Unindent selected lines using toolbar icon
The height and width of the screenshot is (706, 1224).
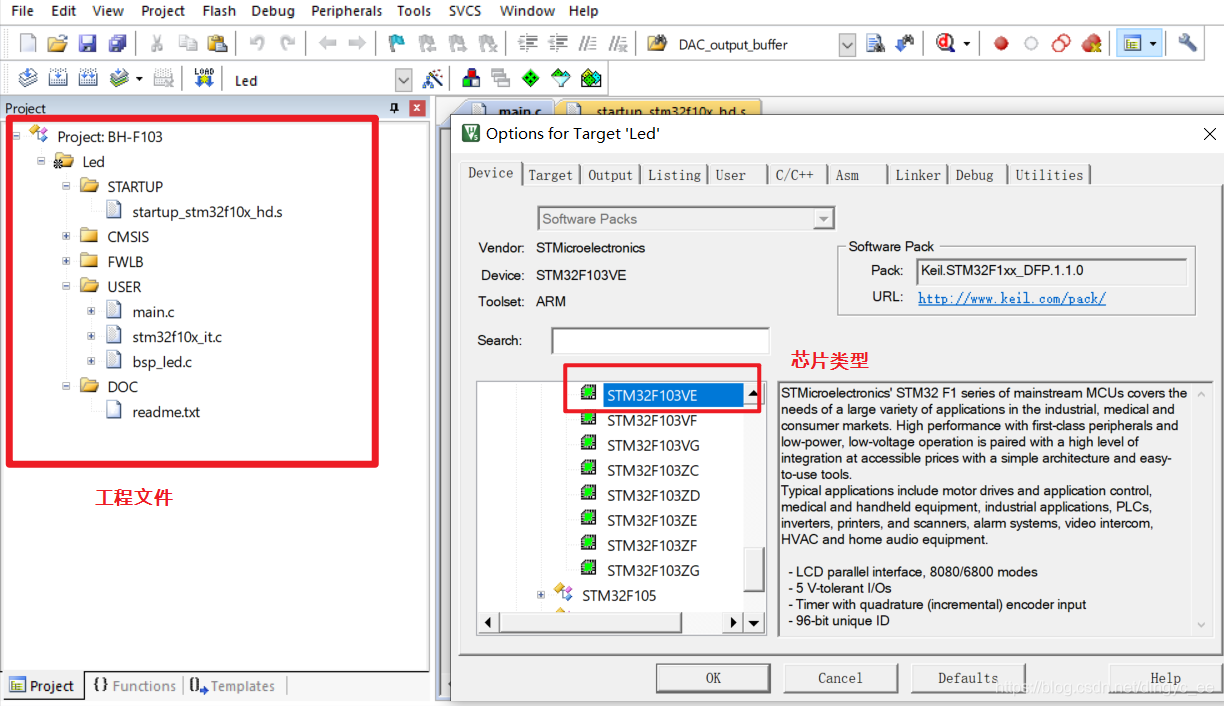coord(558,43)
